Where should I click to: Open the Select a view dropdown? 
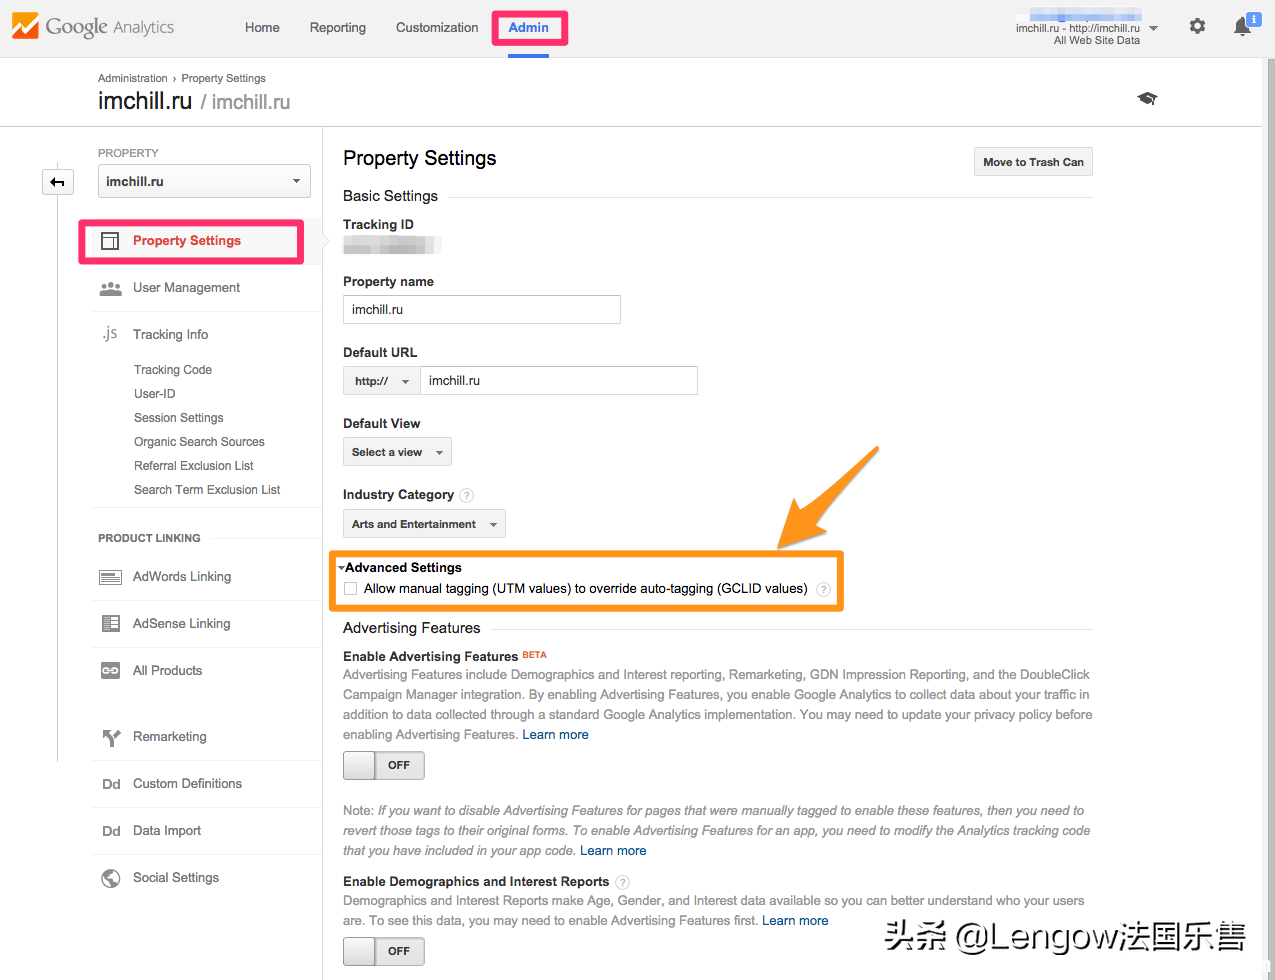pyautogui.click(x=397, y=452)
